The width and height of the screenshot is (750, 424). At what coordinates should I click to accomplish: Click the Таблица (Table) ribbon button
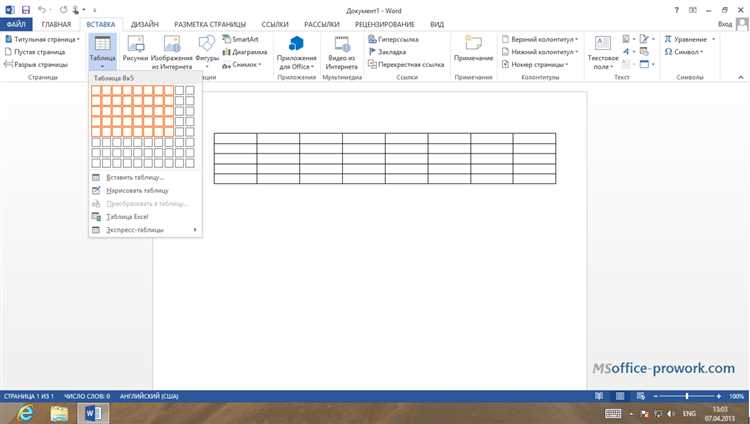(x=102, y=49)
